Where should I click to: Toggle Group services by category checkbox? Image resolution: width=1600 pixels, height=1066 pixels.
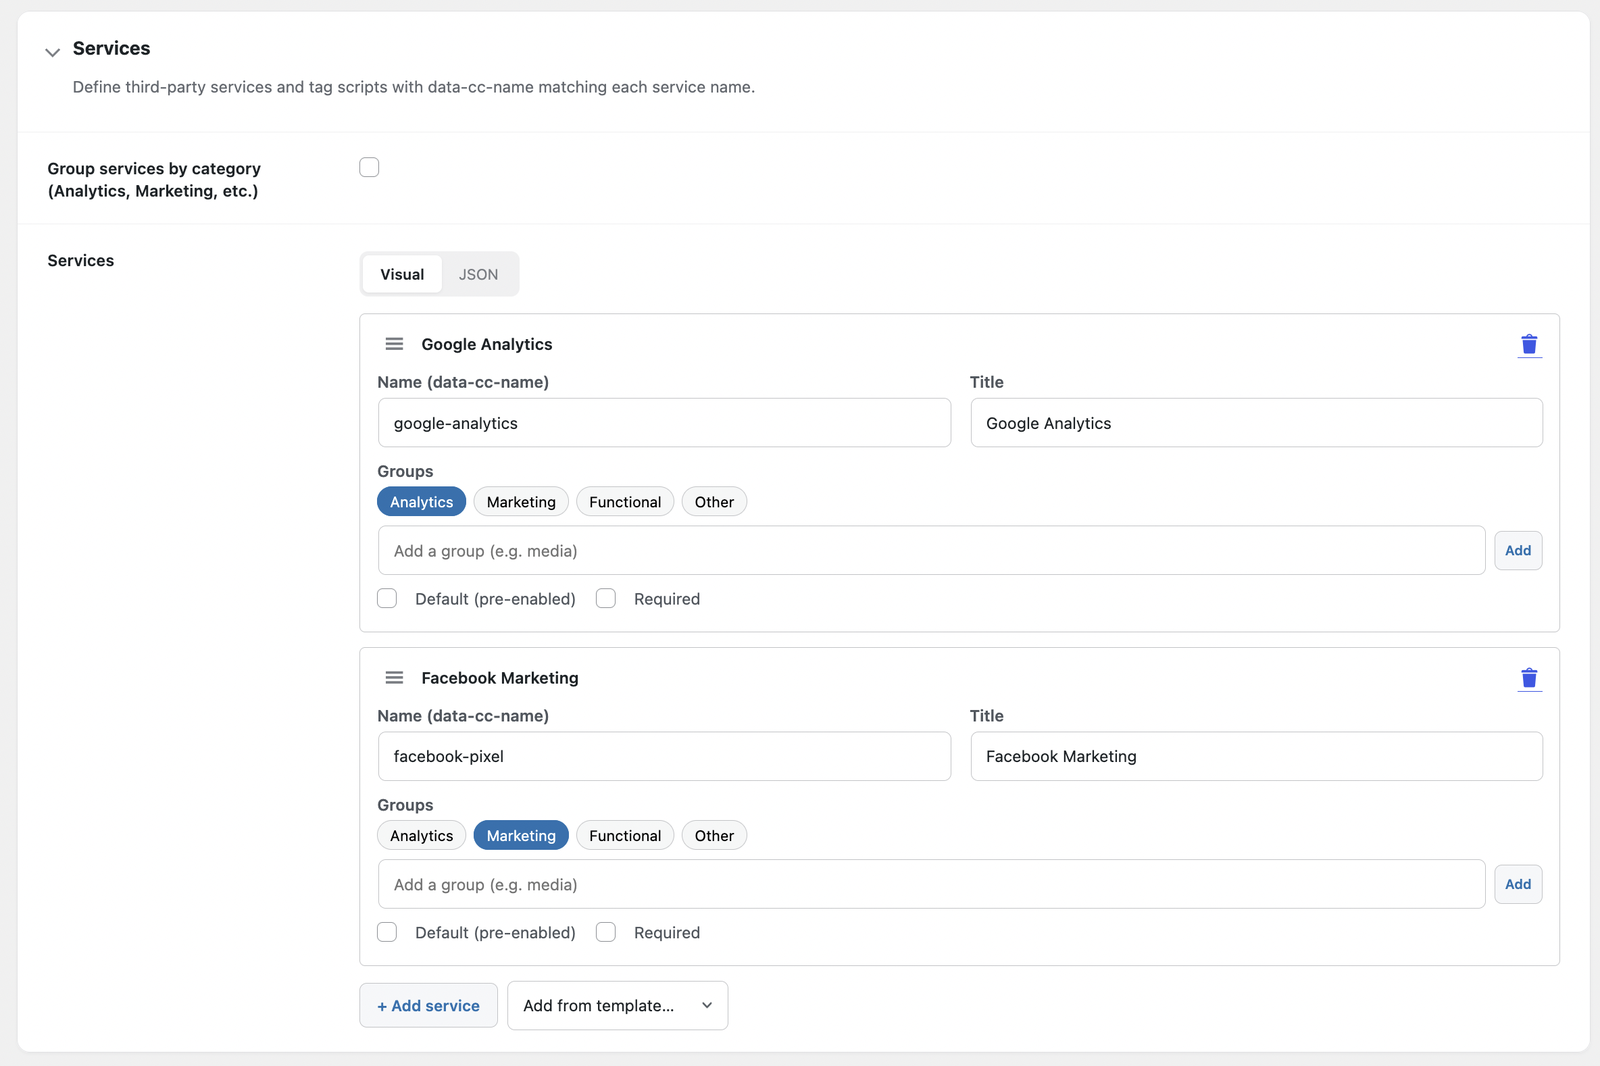(x=369, y=167)
